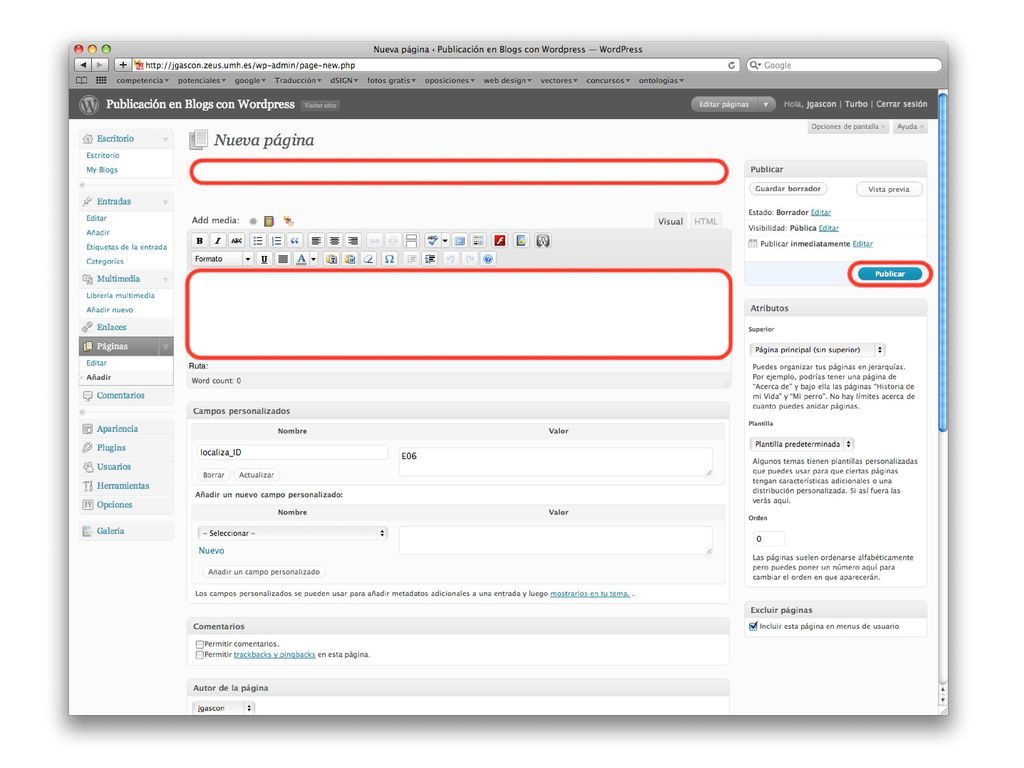Select text color with the A button
1024x768 pixels.
(301, 259)
